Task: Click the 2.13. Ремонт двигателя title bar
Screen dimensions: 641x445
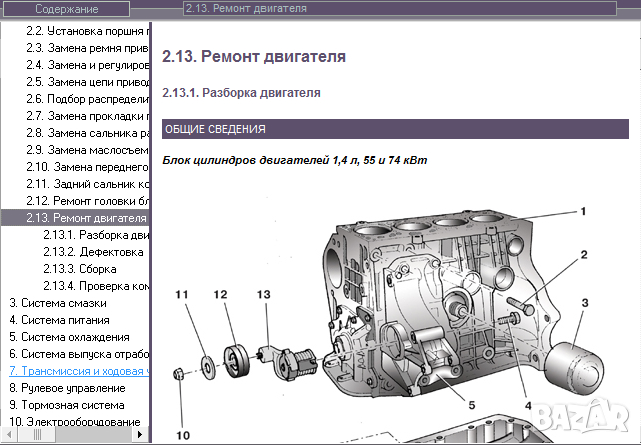Action: [400, 8]
